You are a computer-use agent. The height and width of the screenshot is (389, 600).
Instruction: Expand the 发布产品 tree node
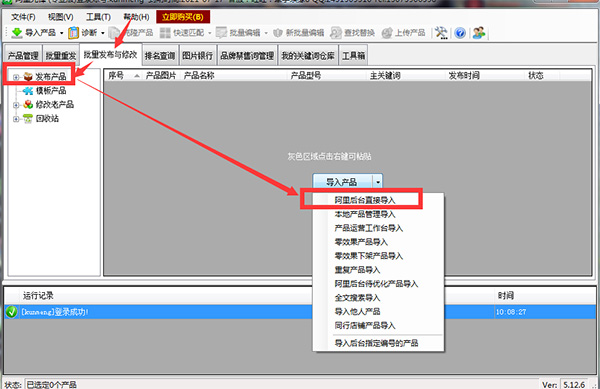click(x=16, y=77)
